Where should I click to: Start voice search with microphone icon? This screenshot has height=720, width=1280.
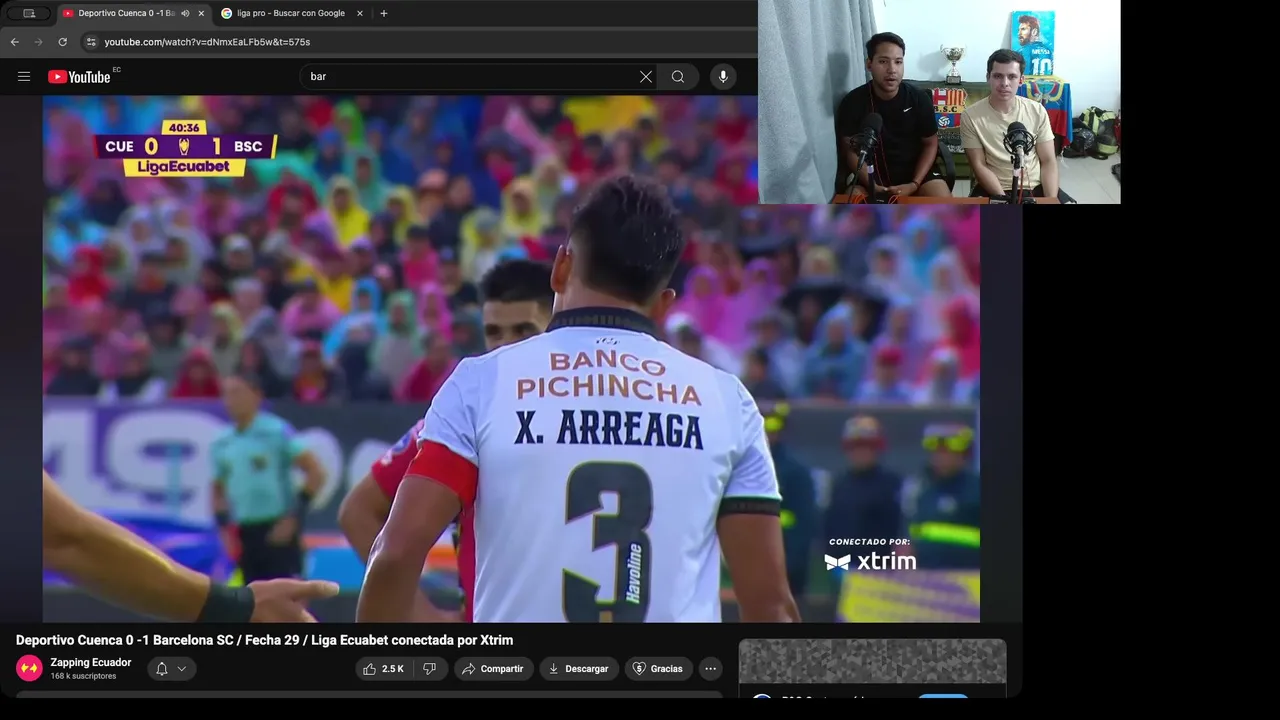tap(723, 77)
